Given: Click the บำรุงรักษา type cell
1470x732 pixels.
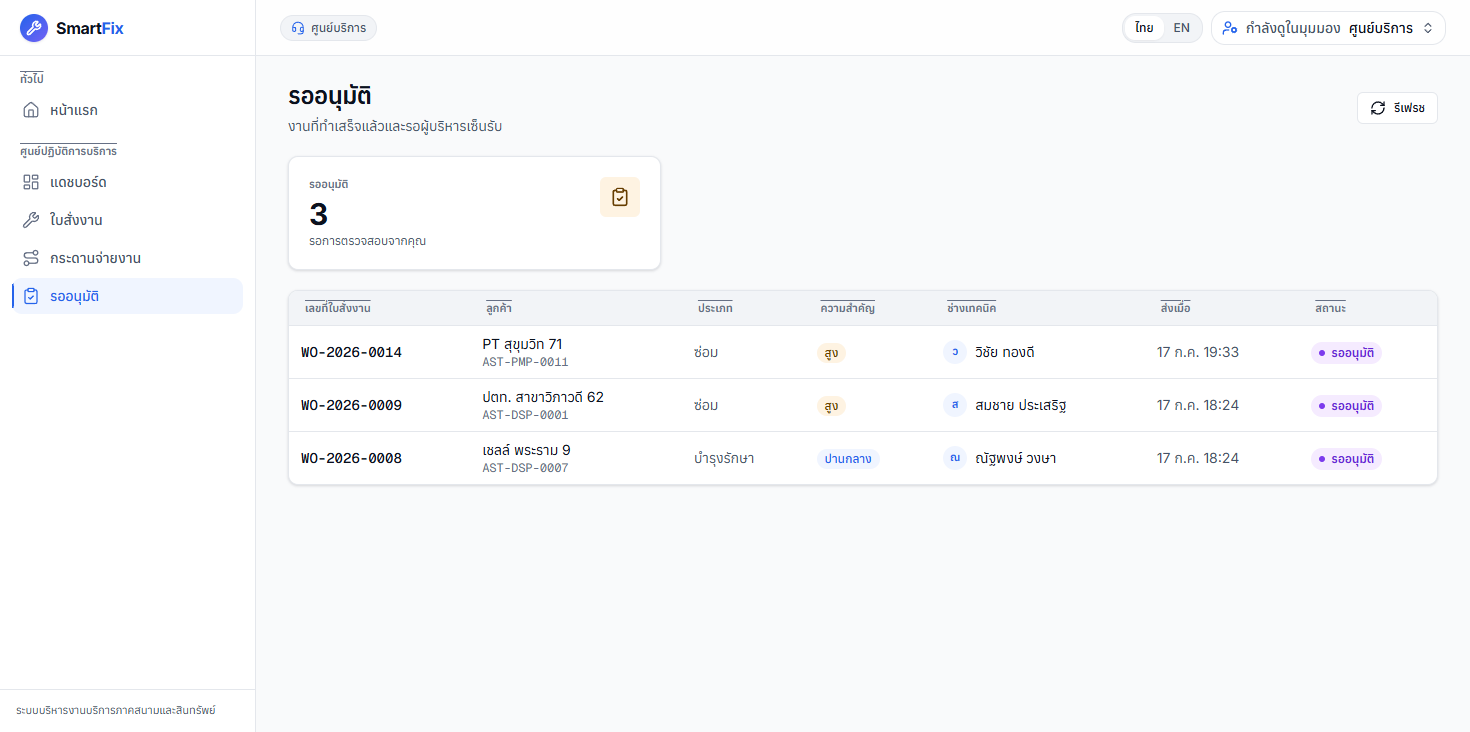Looking at the screenshot, I should 724,458.
